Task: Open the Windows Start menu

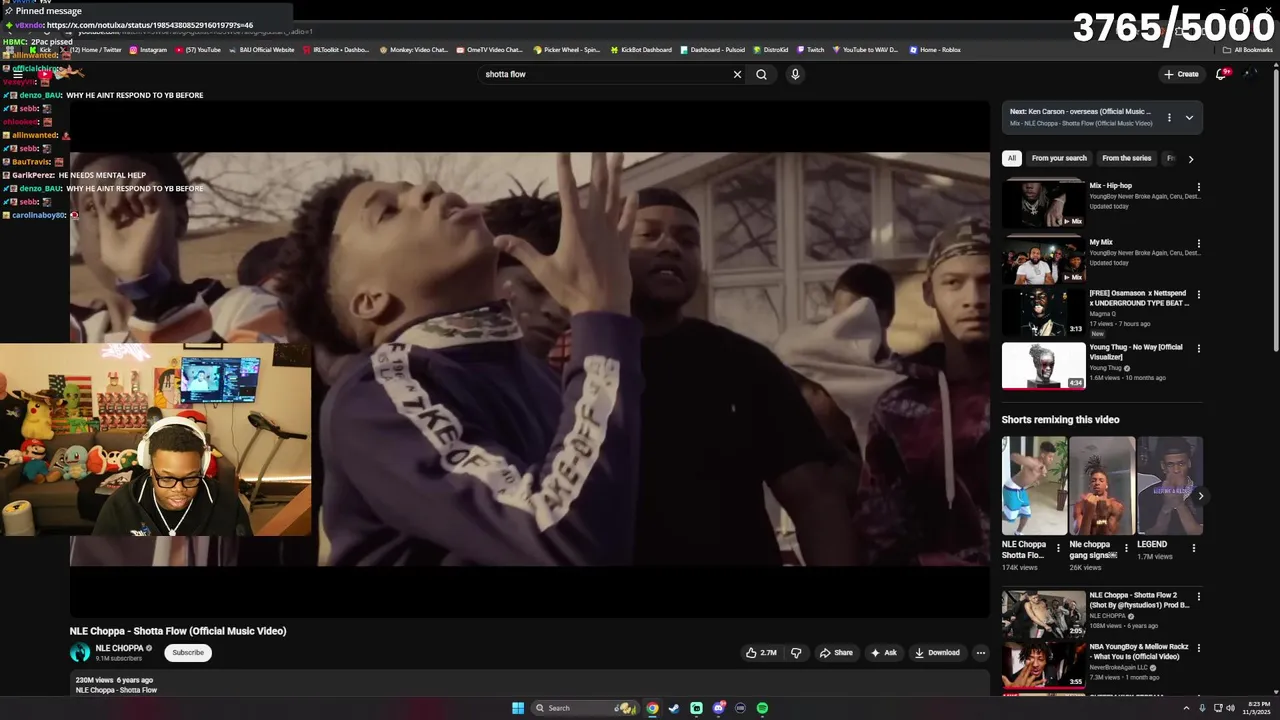Action: tap(518, 708)
